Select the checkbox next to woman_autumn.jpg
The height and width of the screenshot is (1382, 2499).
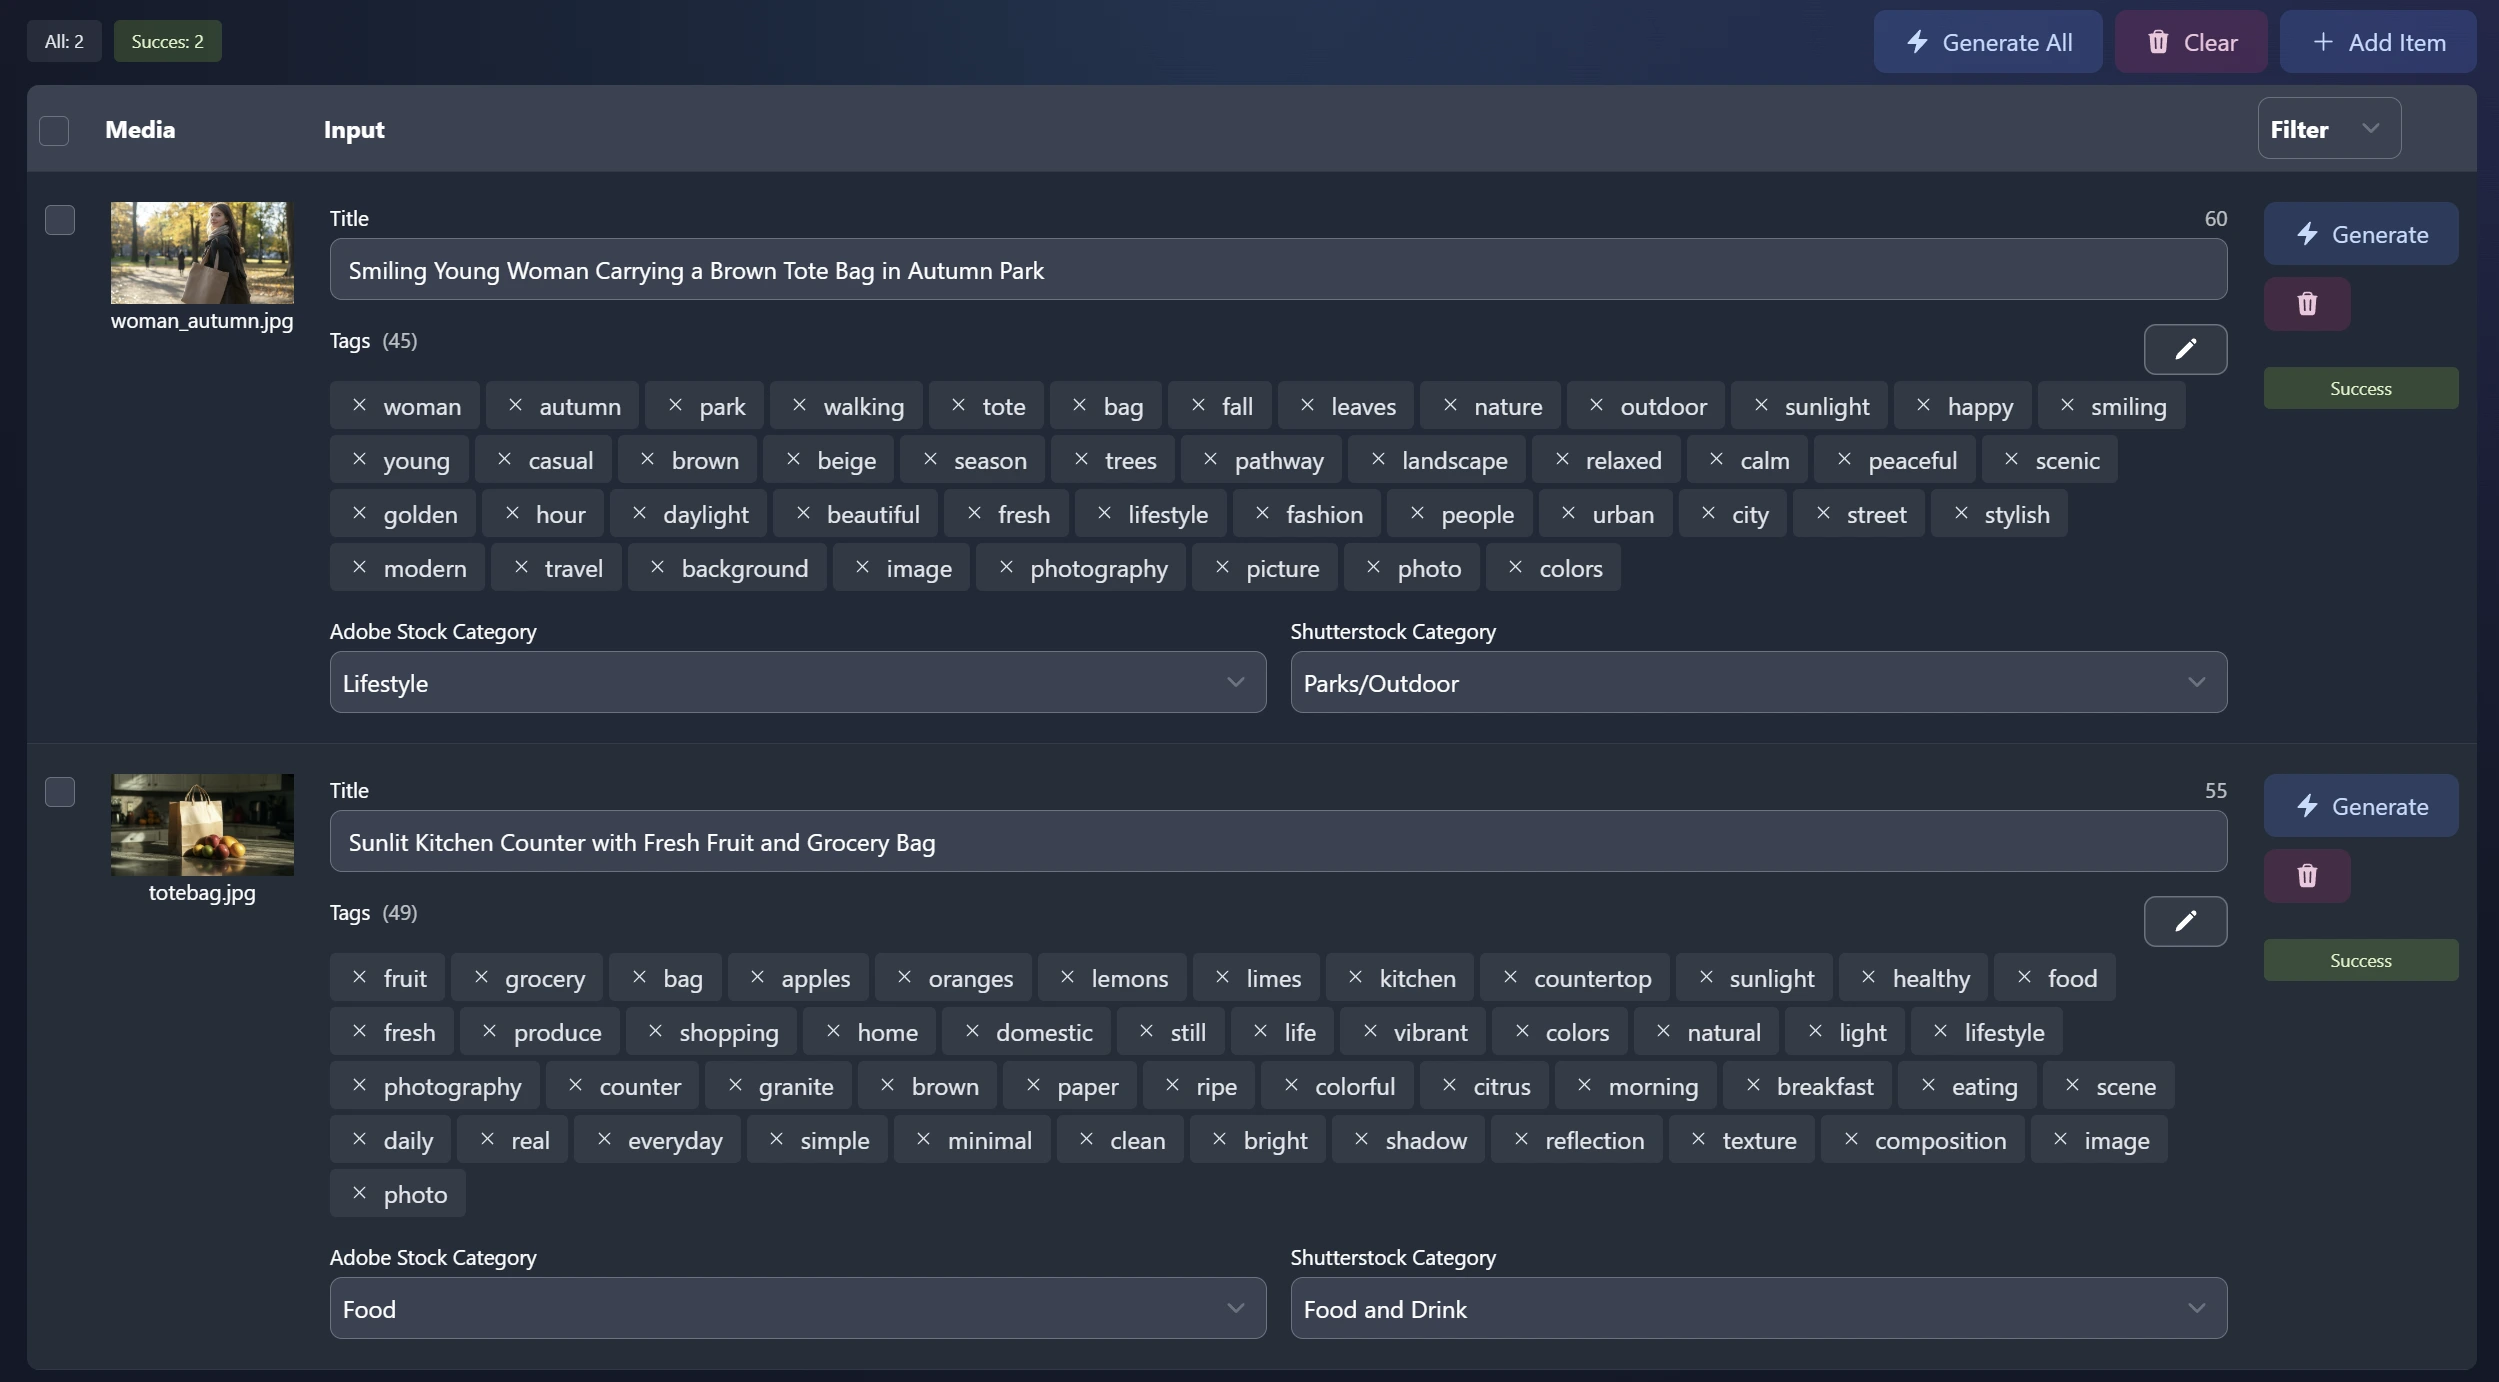point(59,219)
